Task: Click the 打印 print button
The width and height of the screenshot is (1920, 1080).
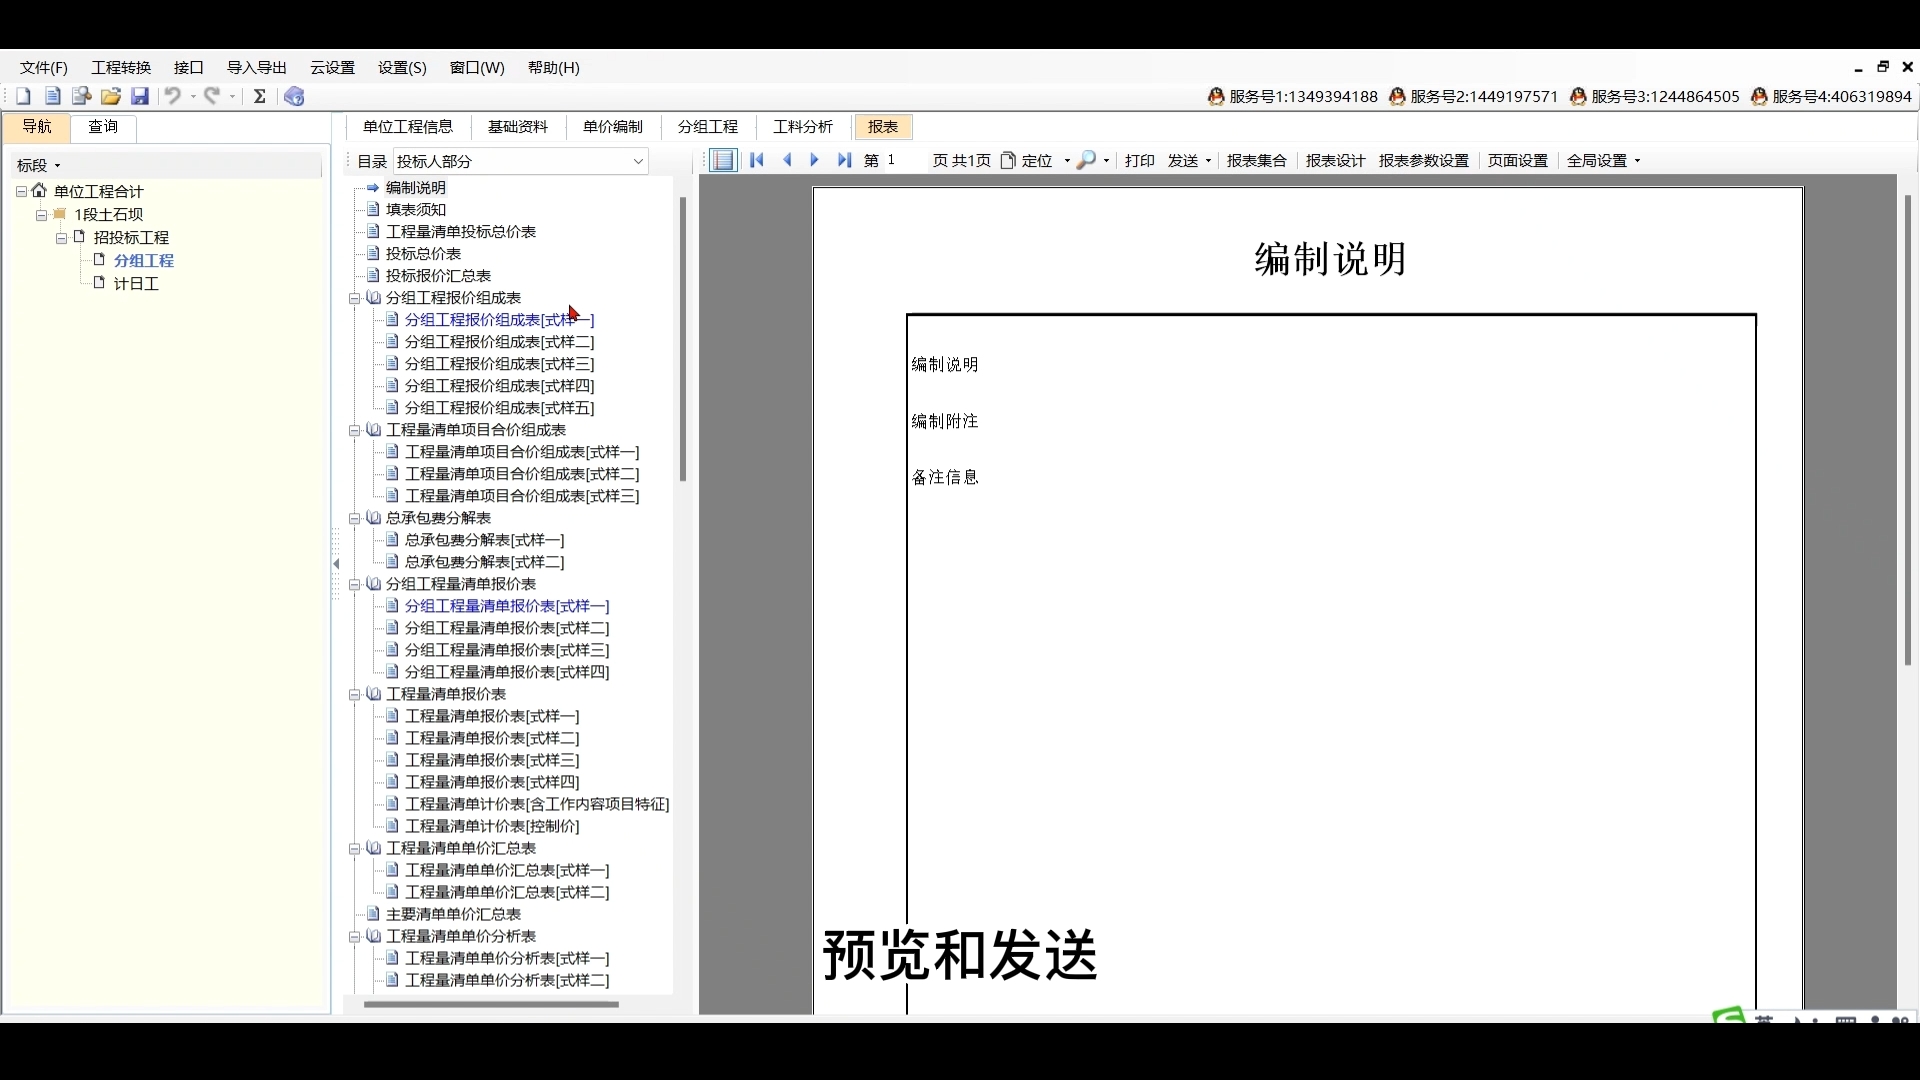Action: 1140,161
